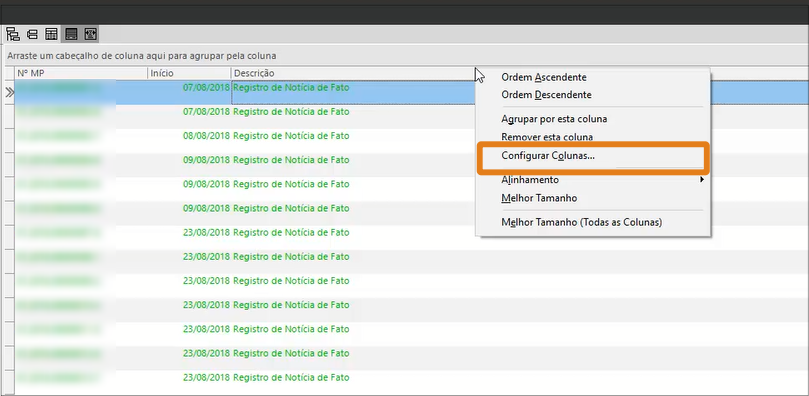The height and width of the screenshot is (396, 809).
Task: Select Agrupar por esta coluna
Action: [554, 119]
